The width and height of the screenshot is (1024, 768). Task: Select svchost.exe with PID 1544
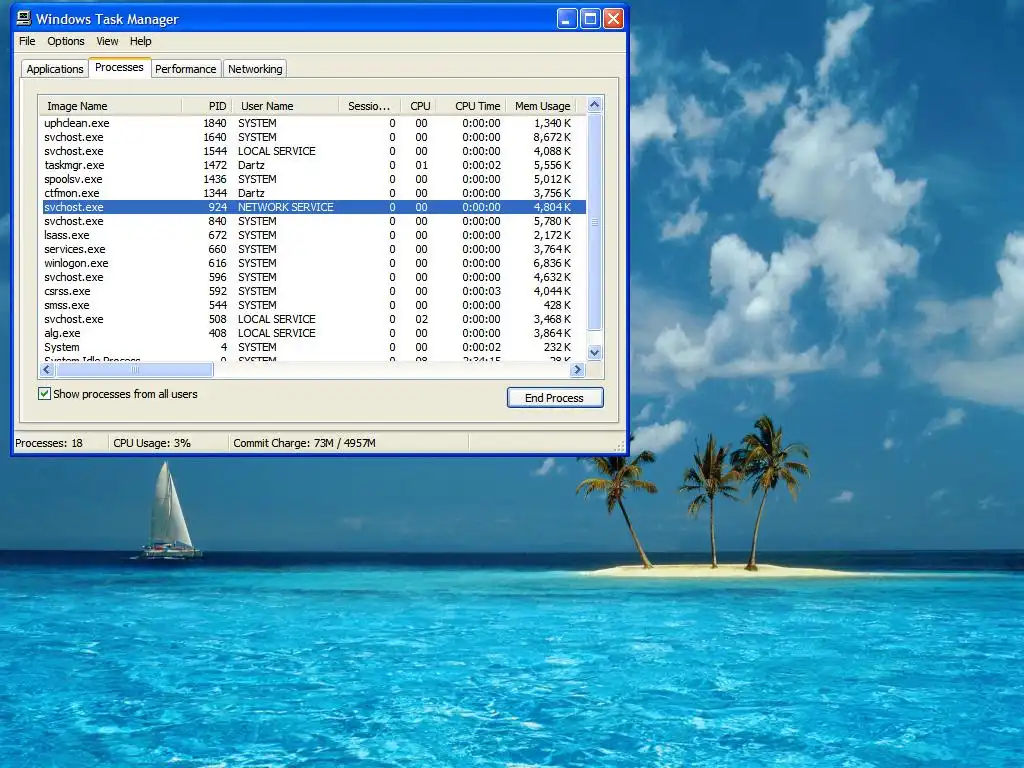point(312,151)
